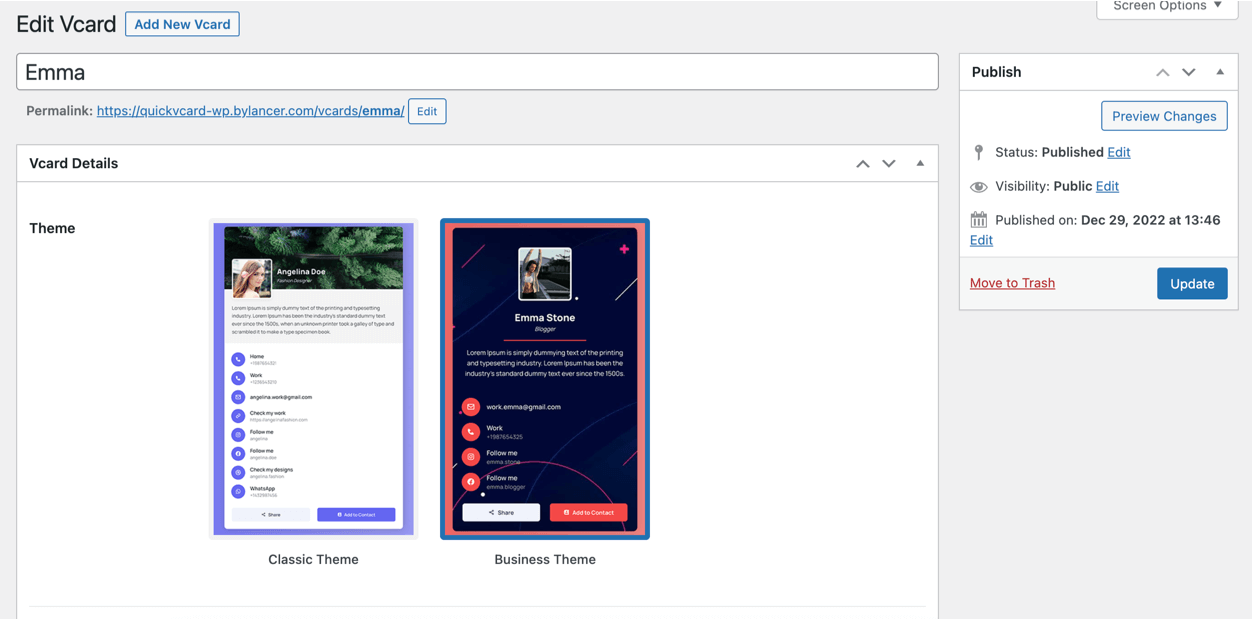Edit the Published status
Viewport: 1252px width, 619px height.
tap(1119, 152)
